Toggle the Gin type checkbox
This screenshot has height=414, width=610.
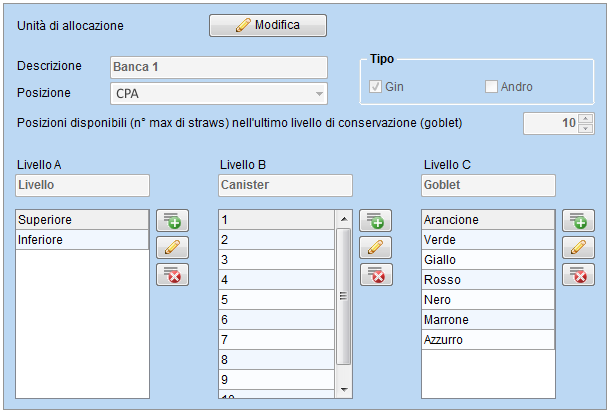(x=375, y=86)
